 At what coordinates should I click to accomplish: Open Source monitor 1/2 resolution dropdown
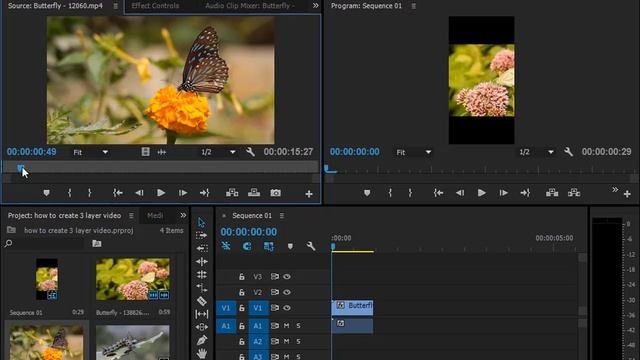click(218, 152)
